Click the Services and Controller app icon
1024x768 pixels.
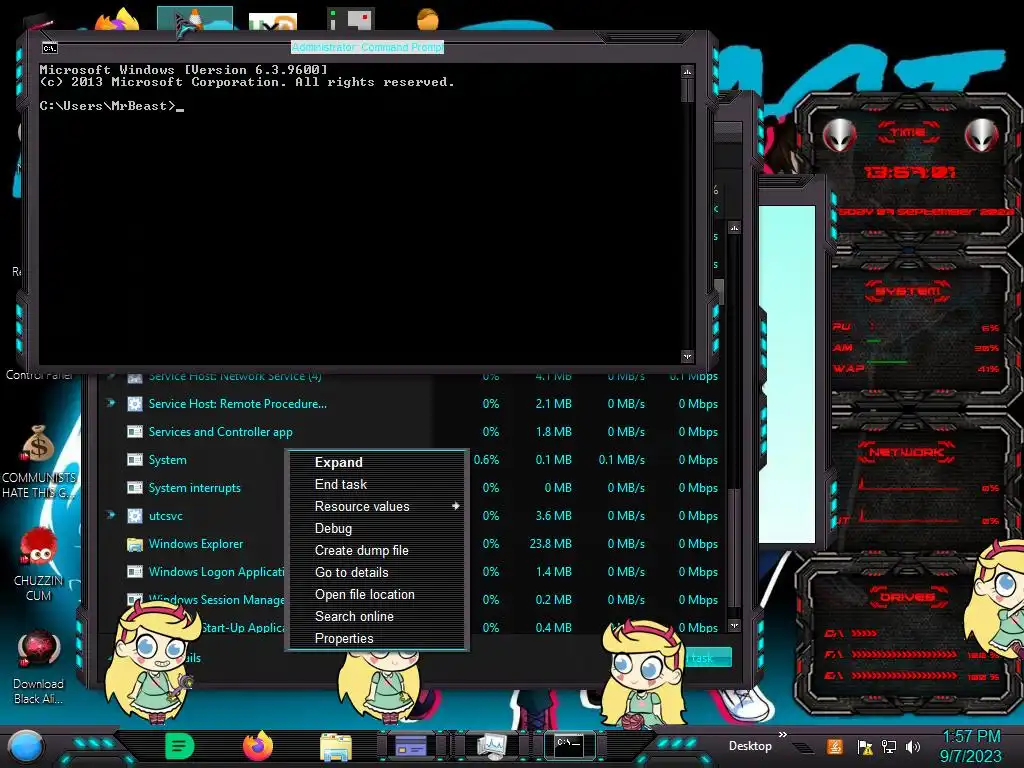tap(135, 432)
